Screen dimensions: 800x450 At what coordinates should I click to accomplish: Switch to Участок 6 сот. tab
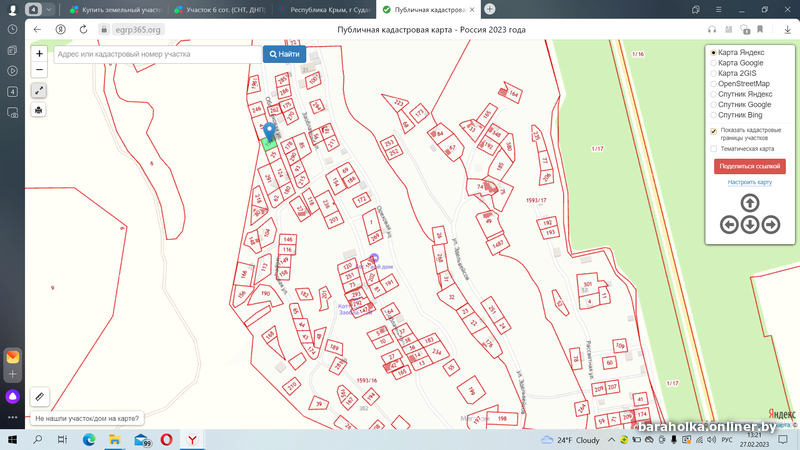tap(219, 9)
